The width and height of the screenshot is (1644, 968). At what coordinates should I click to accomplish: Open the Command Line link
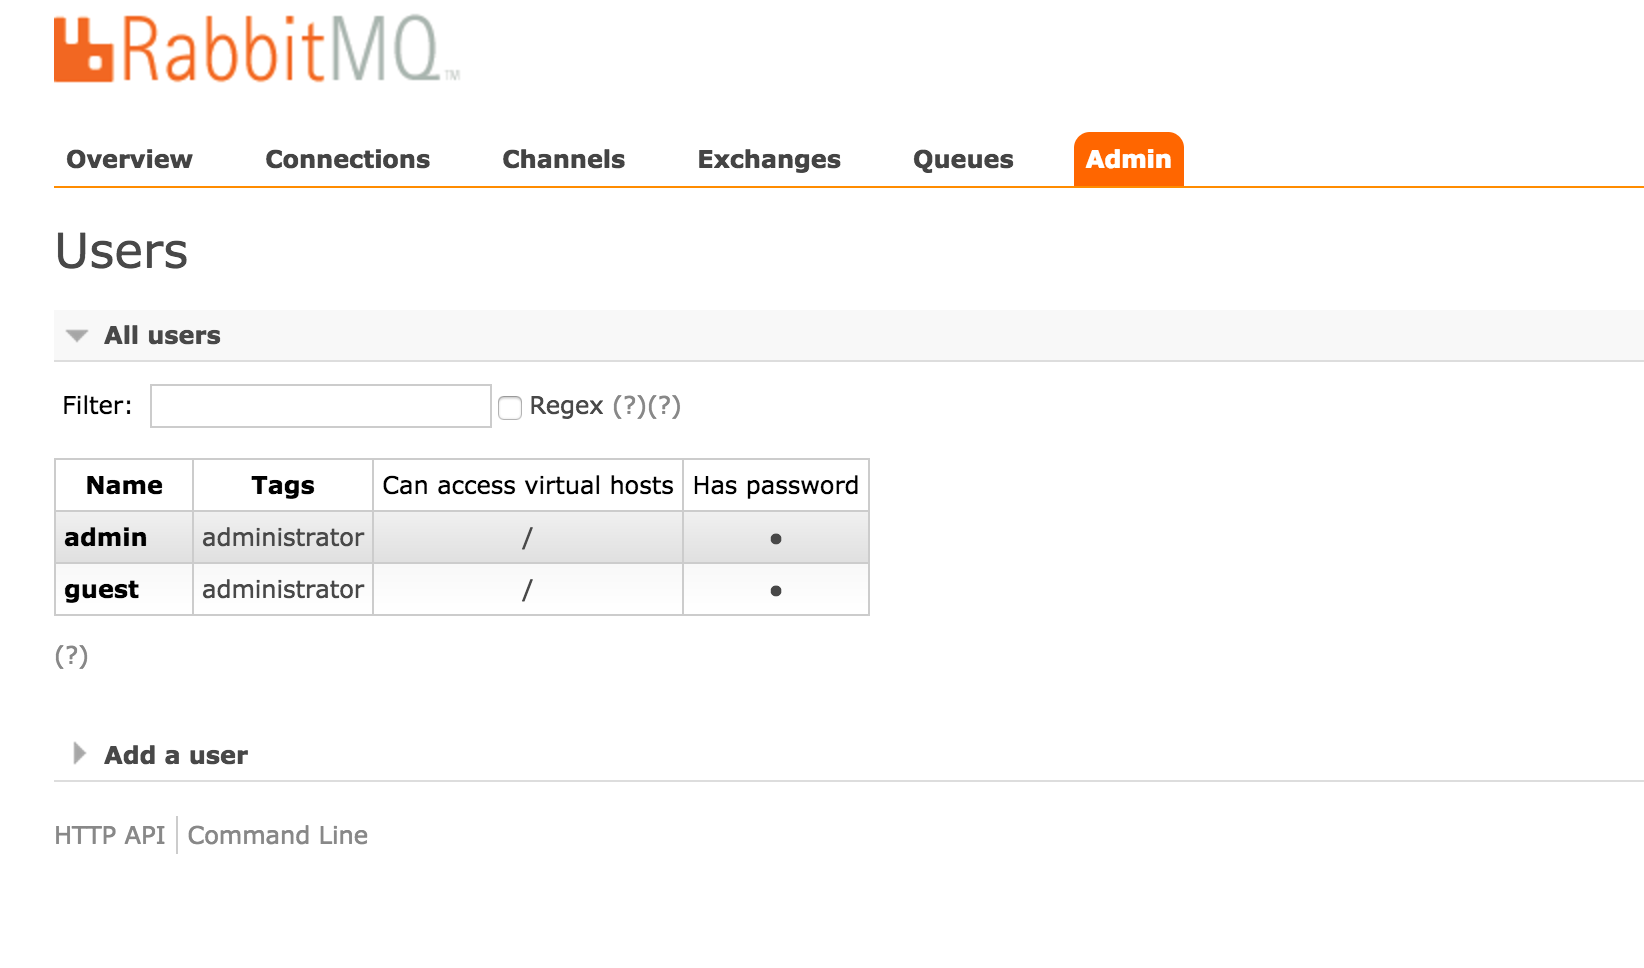[x=278, y=835]
